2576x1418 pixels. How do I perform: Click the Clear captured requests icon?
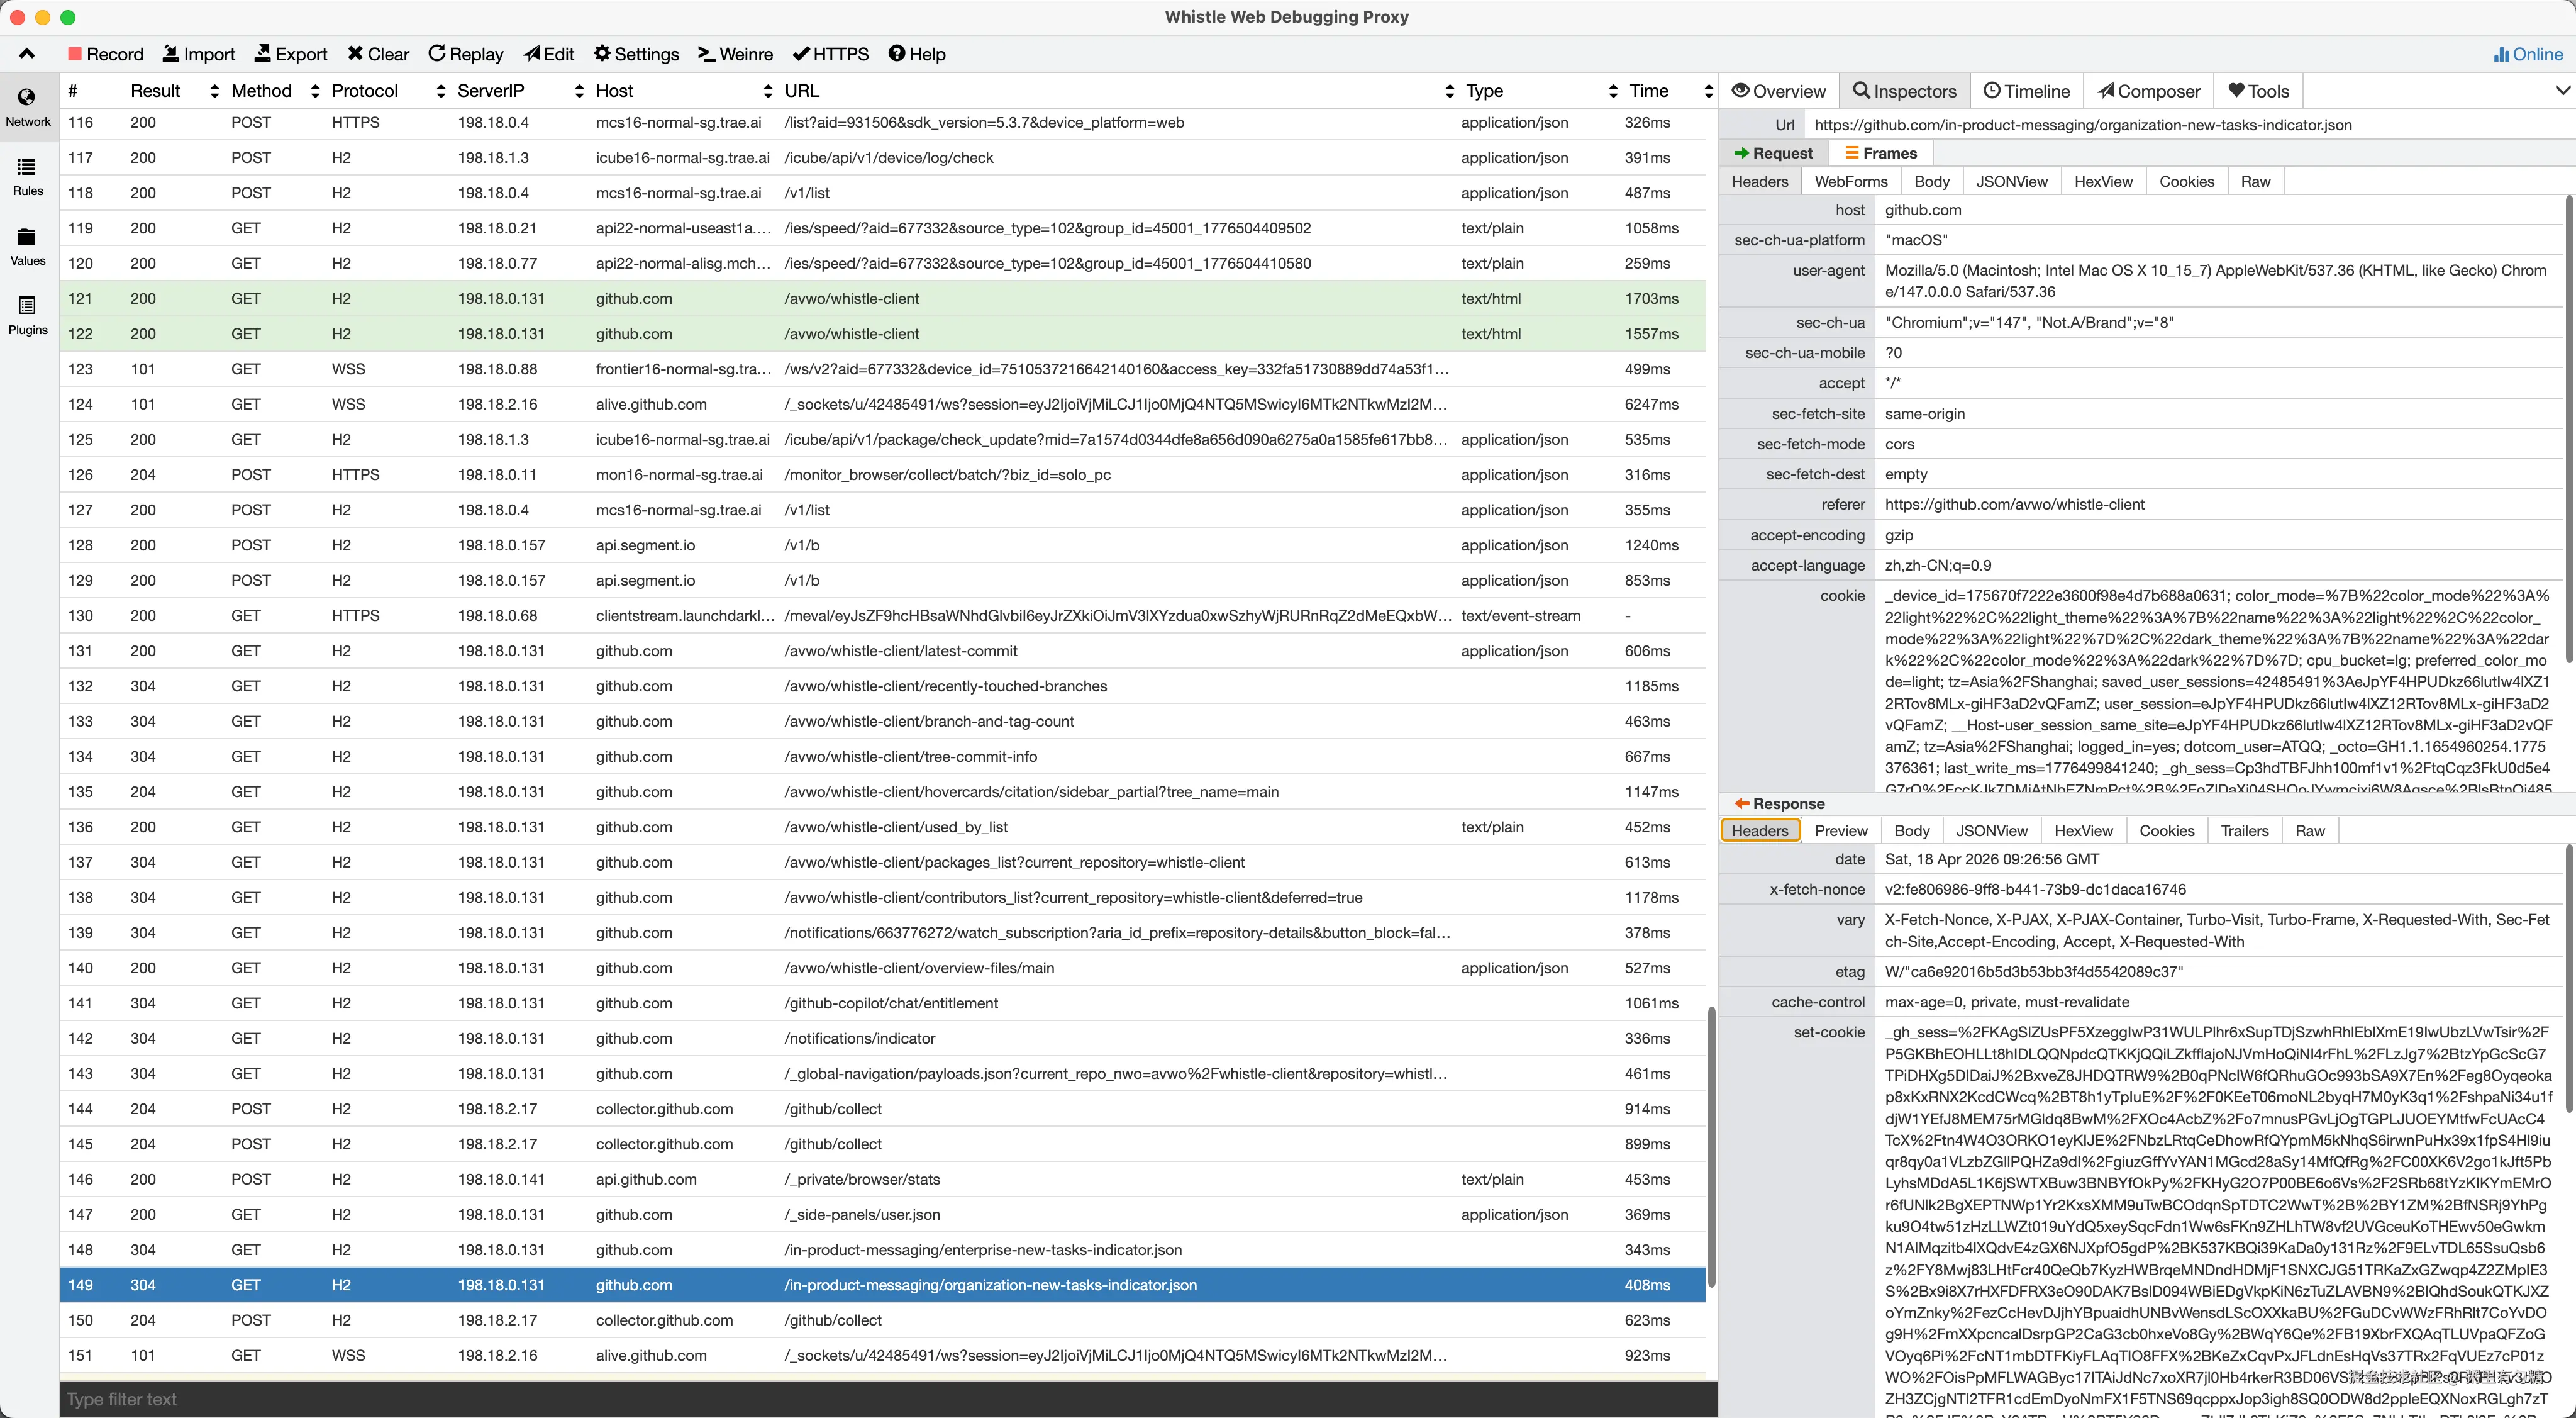pos(355,54)
